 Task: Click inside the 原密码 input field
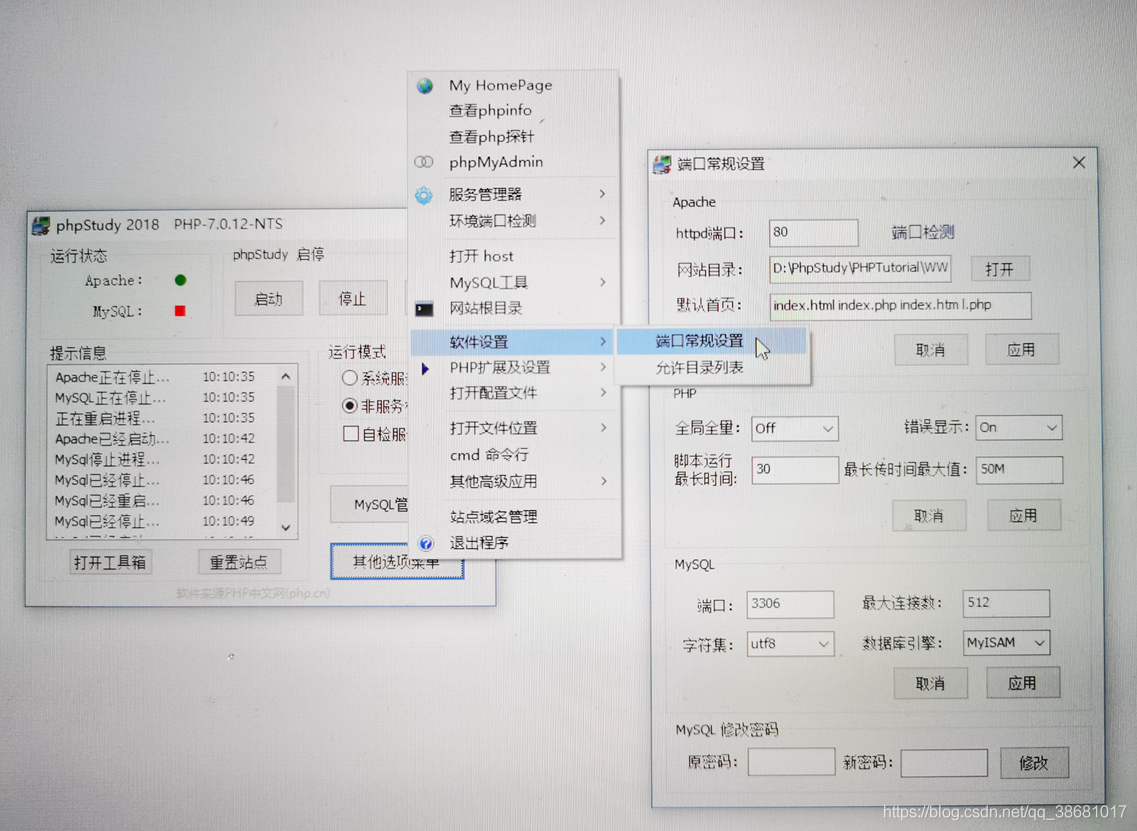[790, 762]
